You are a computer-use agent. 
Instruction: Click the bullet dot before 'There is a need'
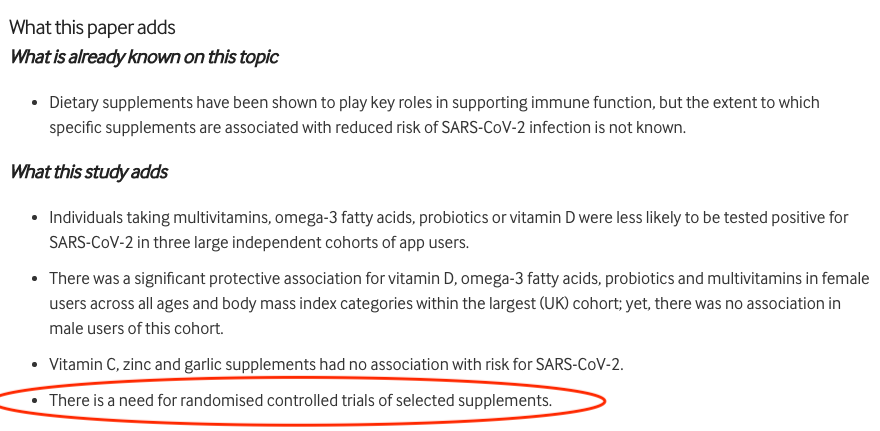pyautogui.click(x=35, y=401)
